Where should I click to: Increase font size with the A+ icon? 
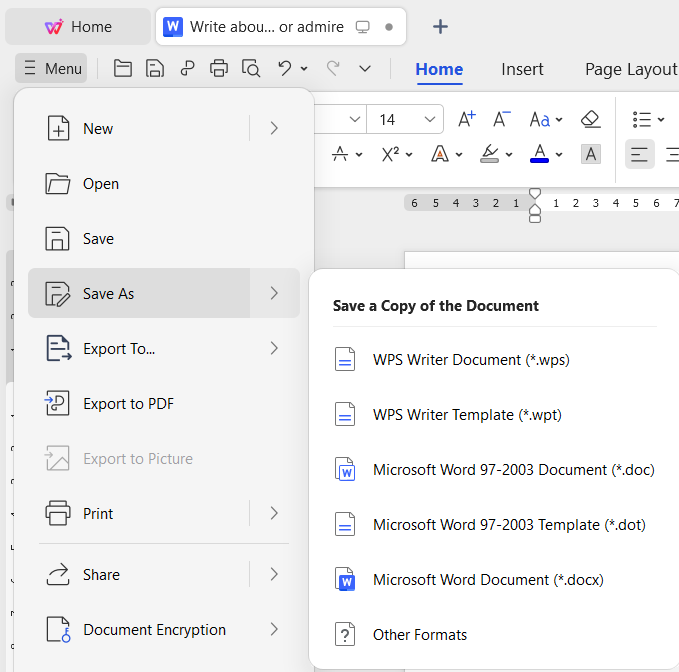point(467,119)
